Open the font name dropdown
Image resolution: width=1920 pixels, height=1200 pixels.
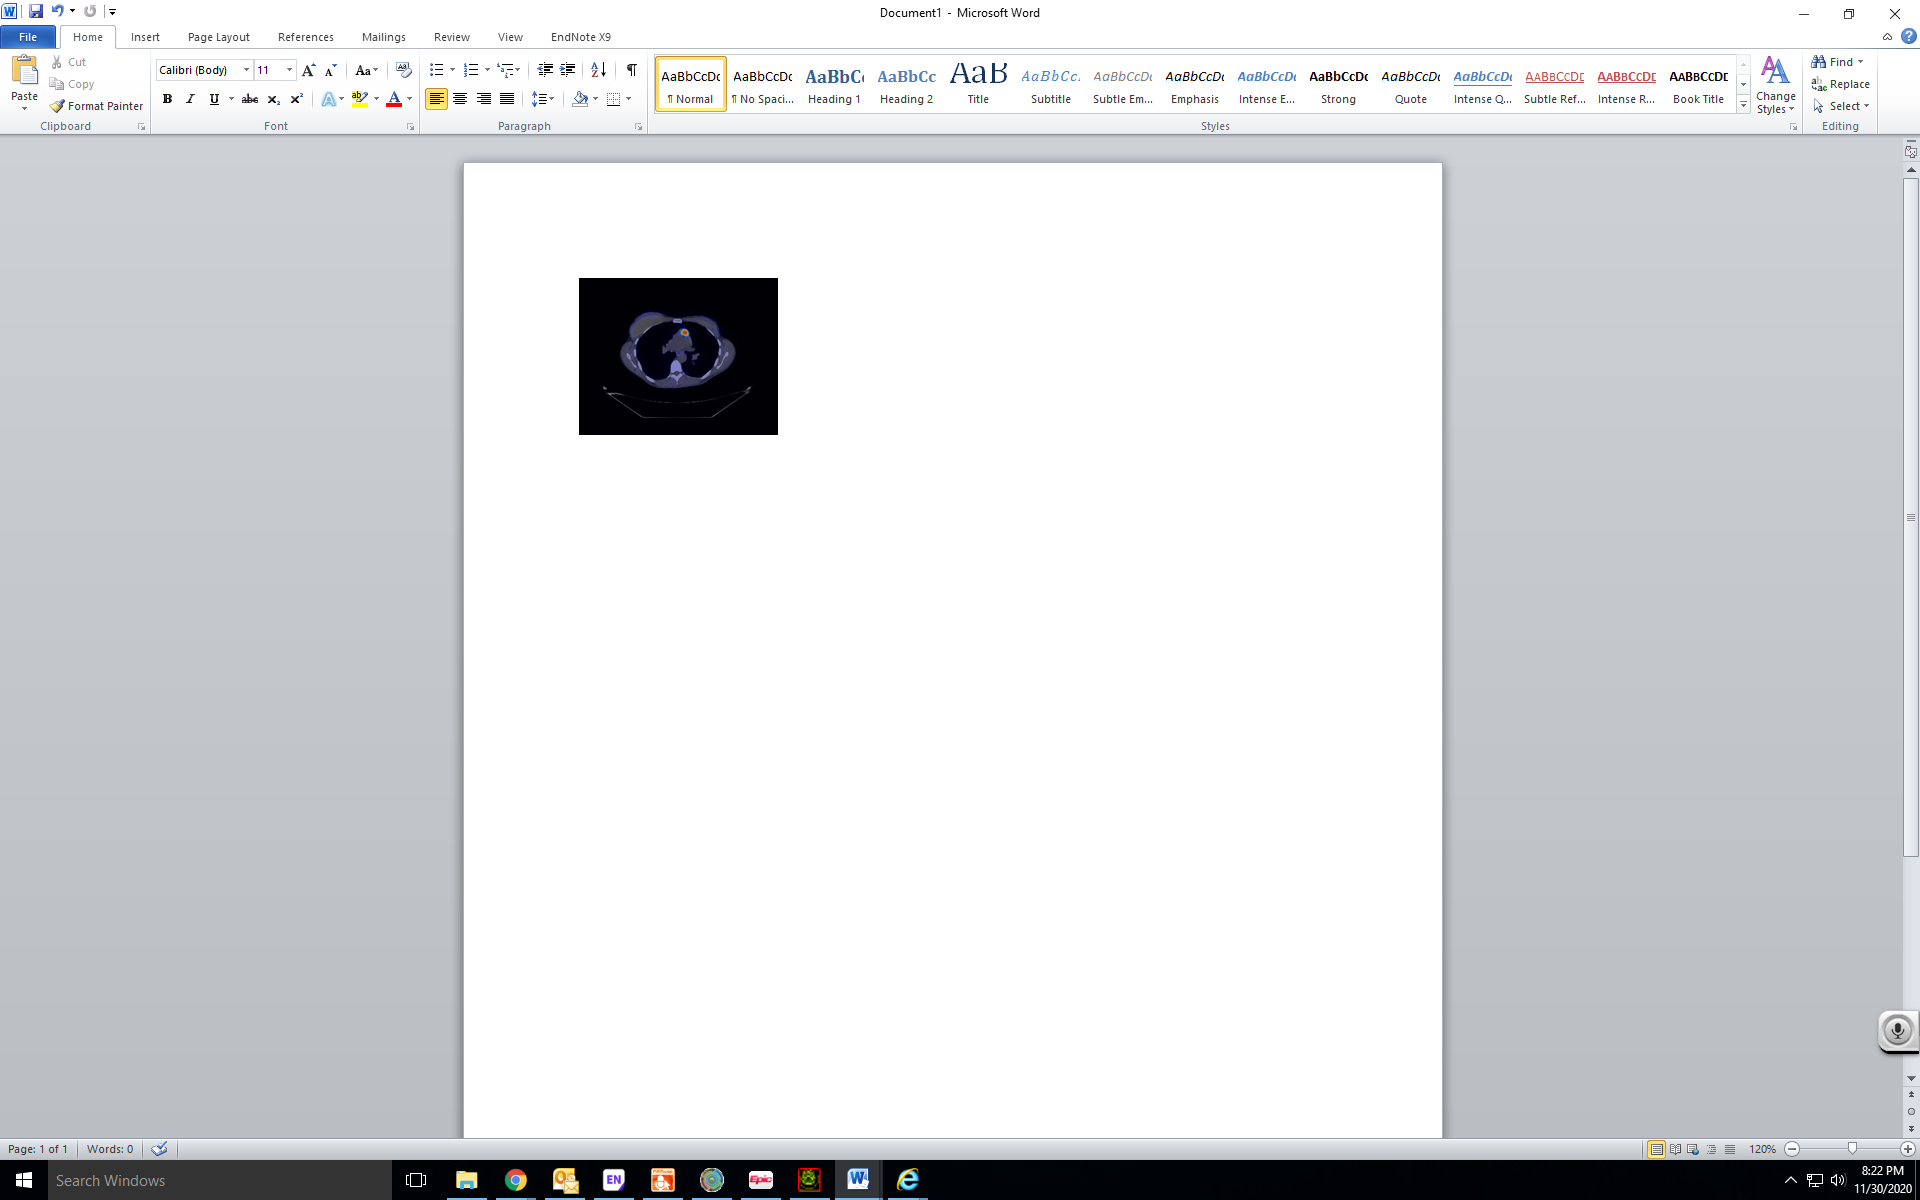pos(246,70)
